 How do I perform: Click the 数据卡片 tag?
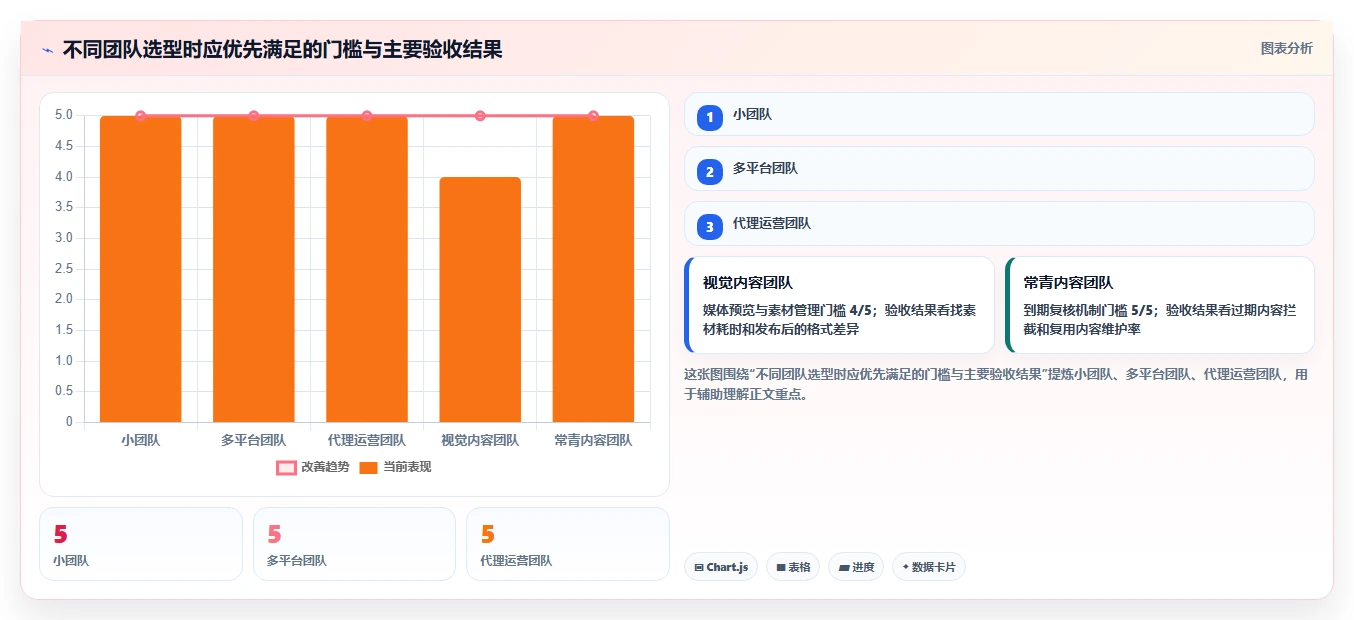[x=929, y=567]
